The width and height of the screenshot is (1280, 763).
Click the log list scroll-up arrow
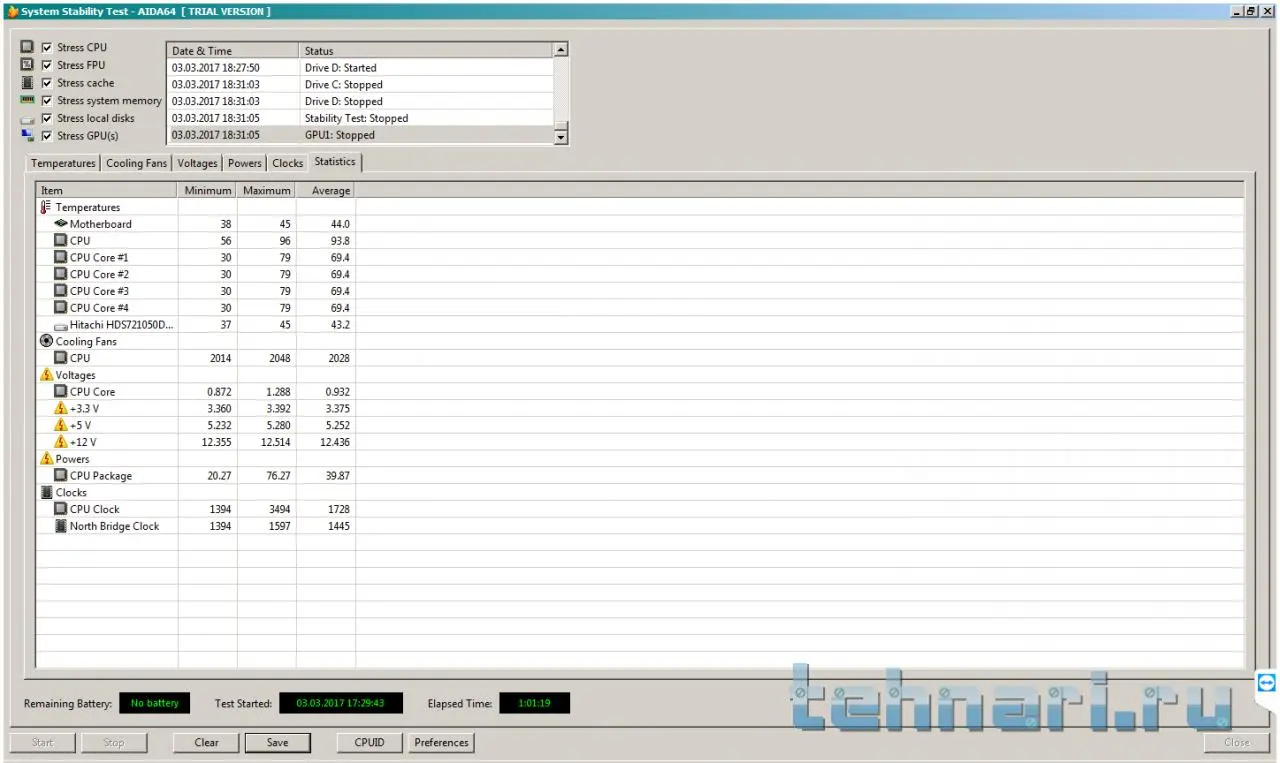pos(561,50)
